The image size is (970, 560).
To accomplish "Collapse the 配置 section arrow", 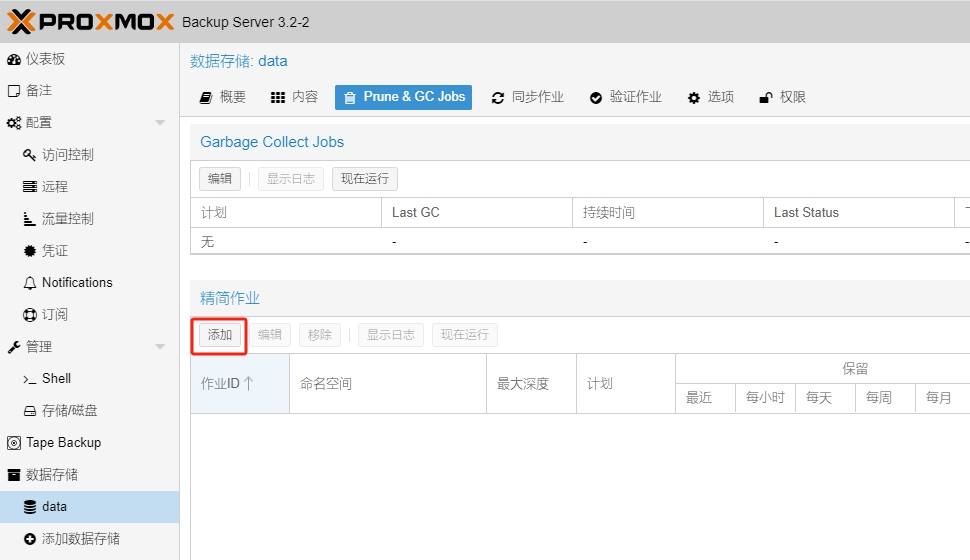I will coord(160,123).
